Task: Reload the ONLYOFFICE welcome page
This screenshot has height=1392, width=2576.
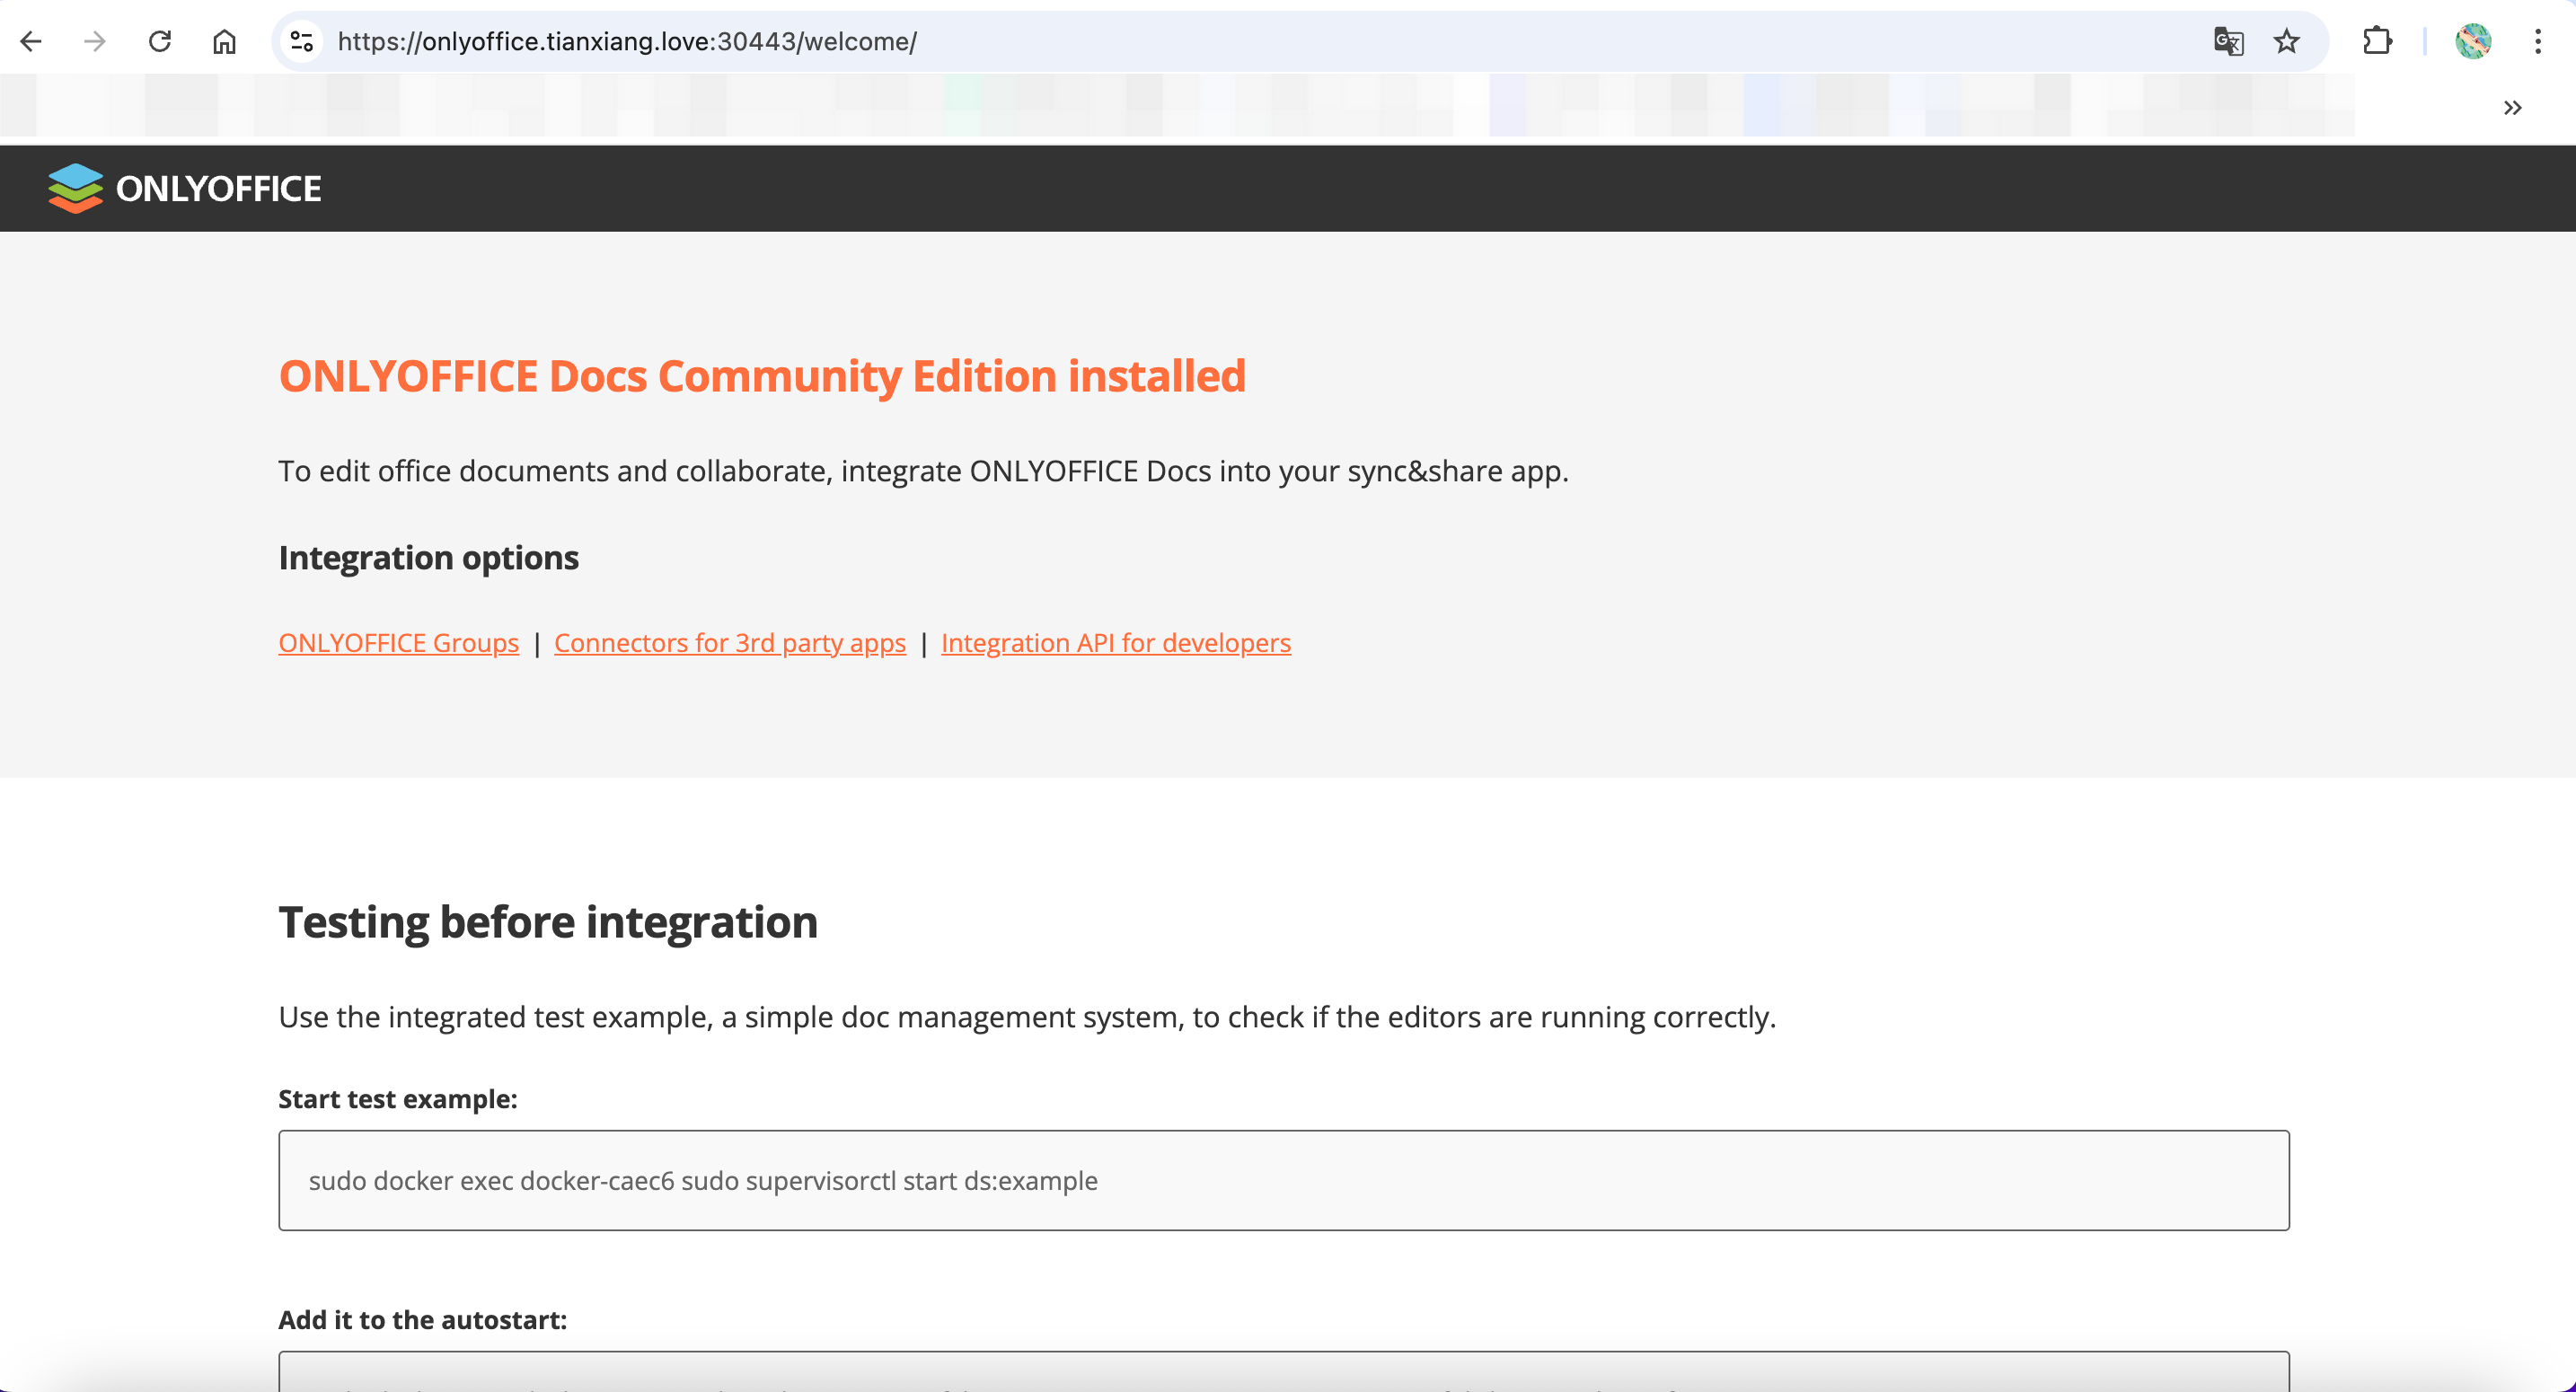Action: point(160,41)
